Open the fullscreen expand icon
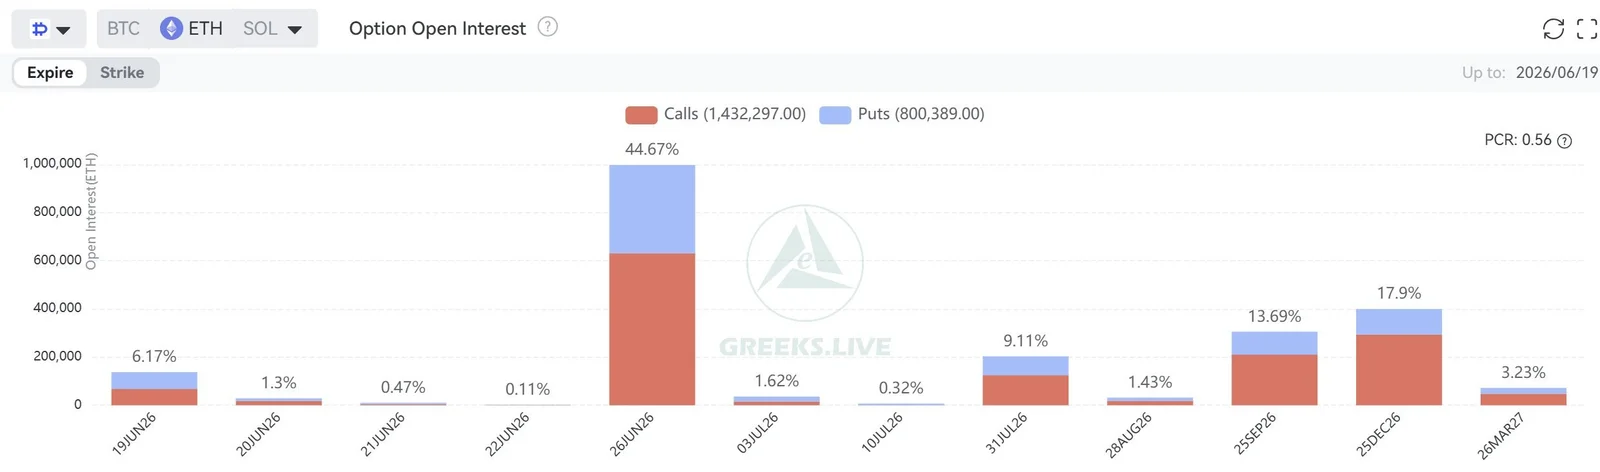The width and height of the screenshot is (1600, 472). pyautogui.click(x=1587, y=29)
